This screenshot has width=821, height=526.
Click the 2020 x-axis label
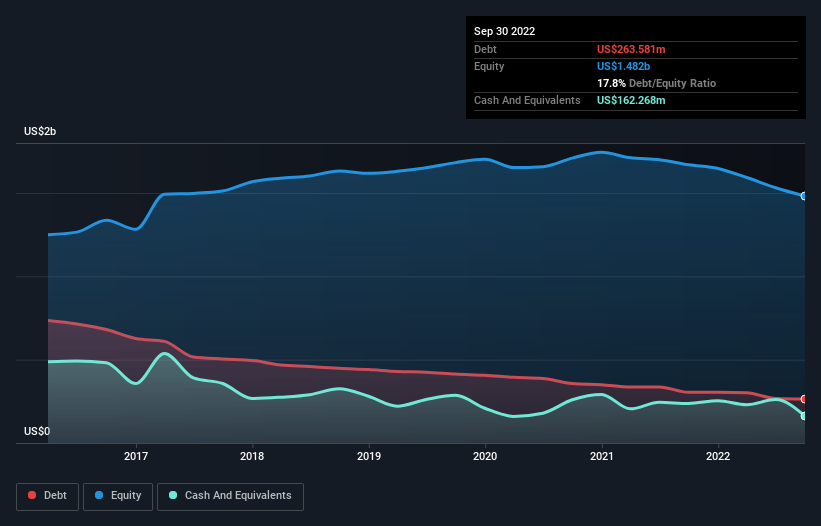pyautogui.click(x=485, y=456)
